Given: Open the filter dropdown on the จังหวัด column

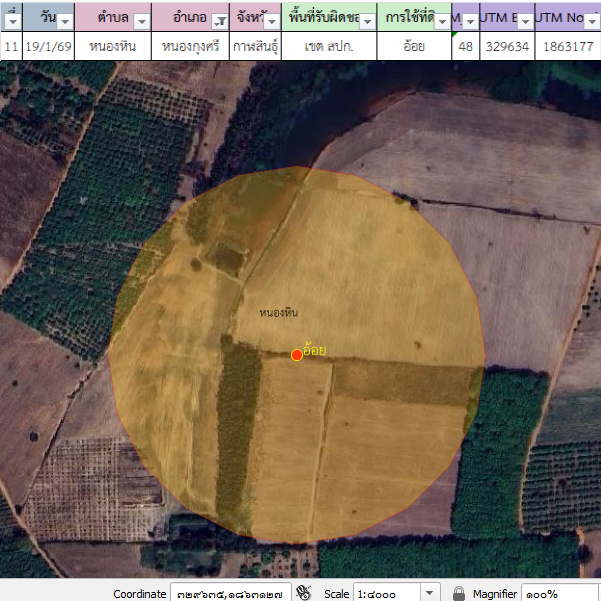Looking at the screenshot, I should 272,21.
